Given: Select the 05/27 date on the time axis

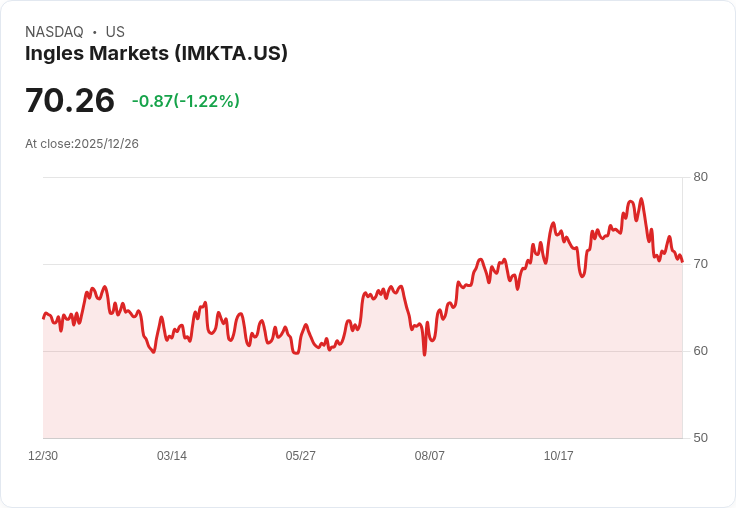Looking at the screenshot, I should [301, 456].
